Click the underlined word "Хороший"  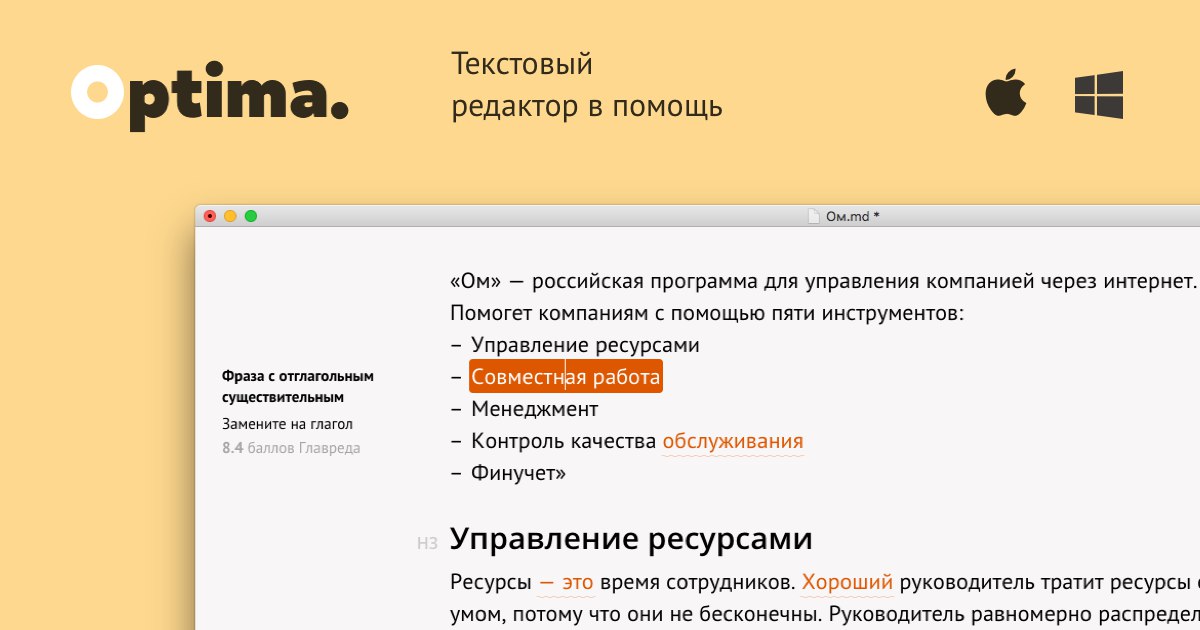click(x=847, y=582)
